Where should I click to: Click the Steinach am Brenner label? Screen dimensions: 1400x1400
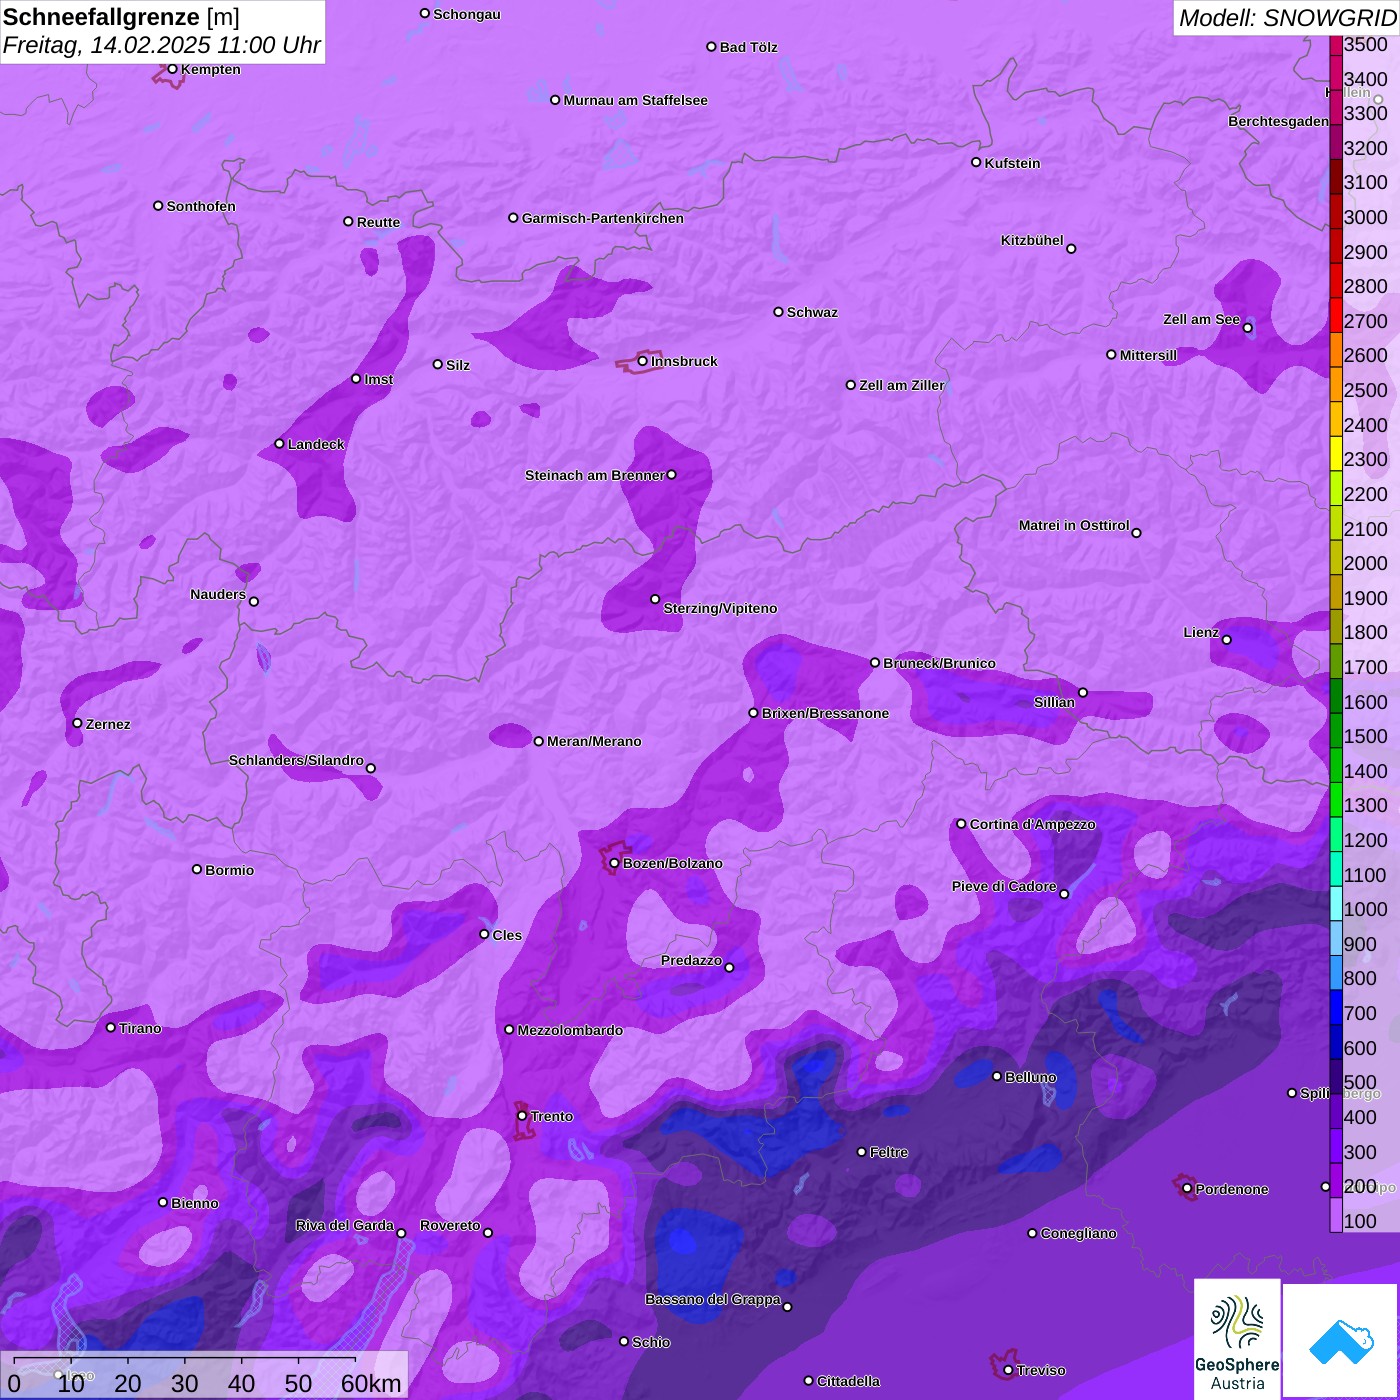(595, 475)
